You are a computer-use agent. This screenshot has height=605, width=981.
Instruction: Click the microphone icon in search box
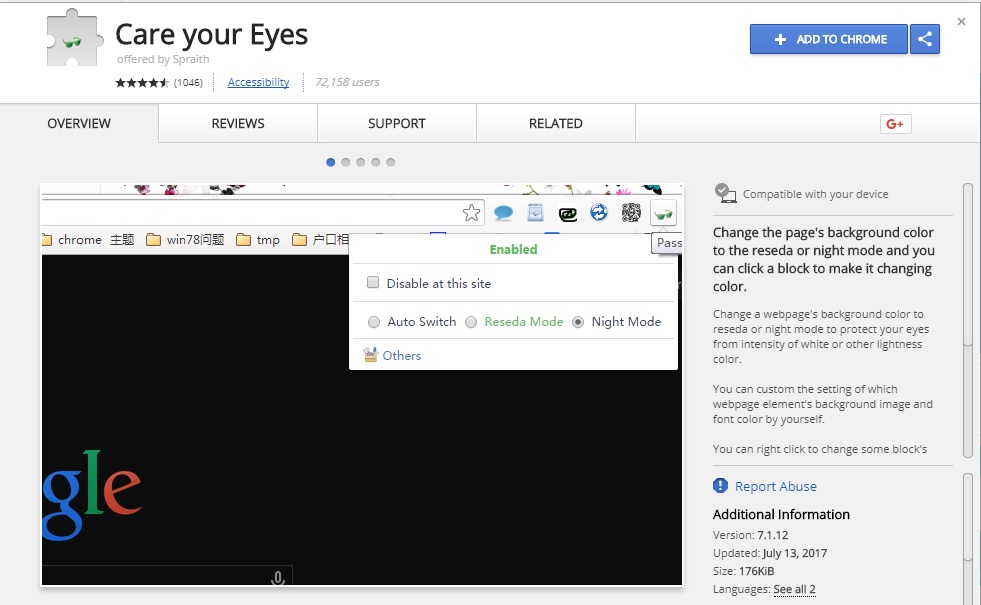click(278, 577)
